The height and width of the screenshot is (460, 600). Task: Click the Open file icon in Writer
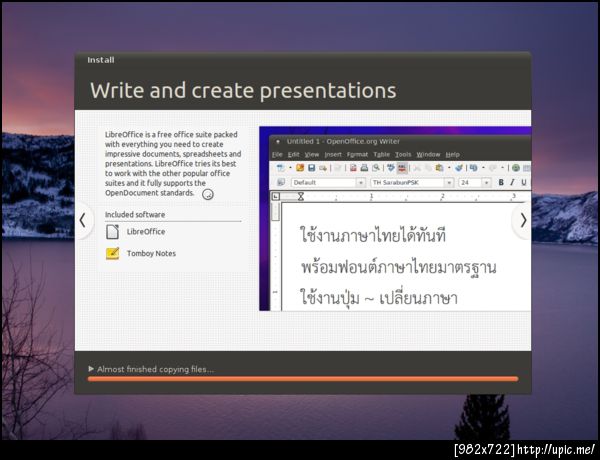(300, 168)
